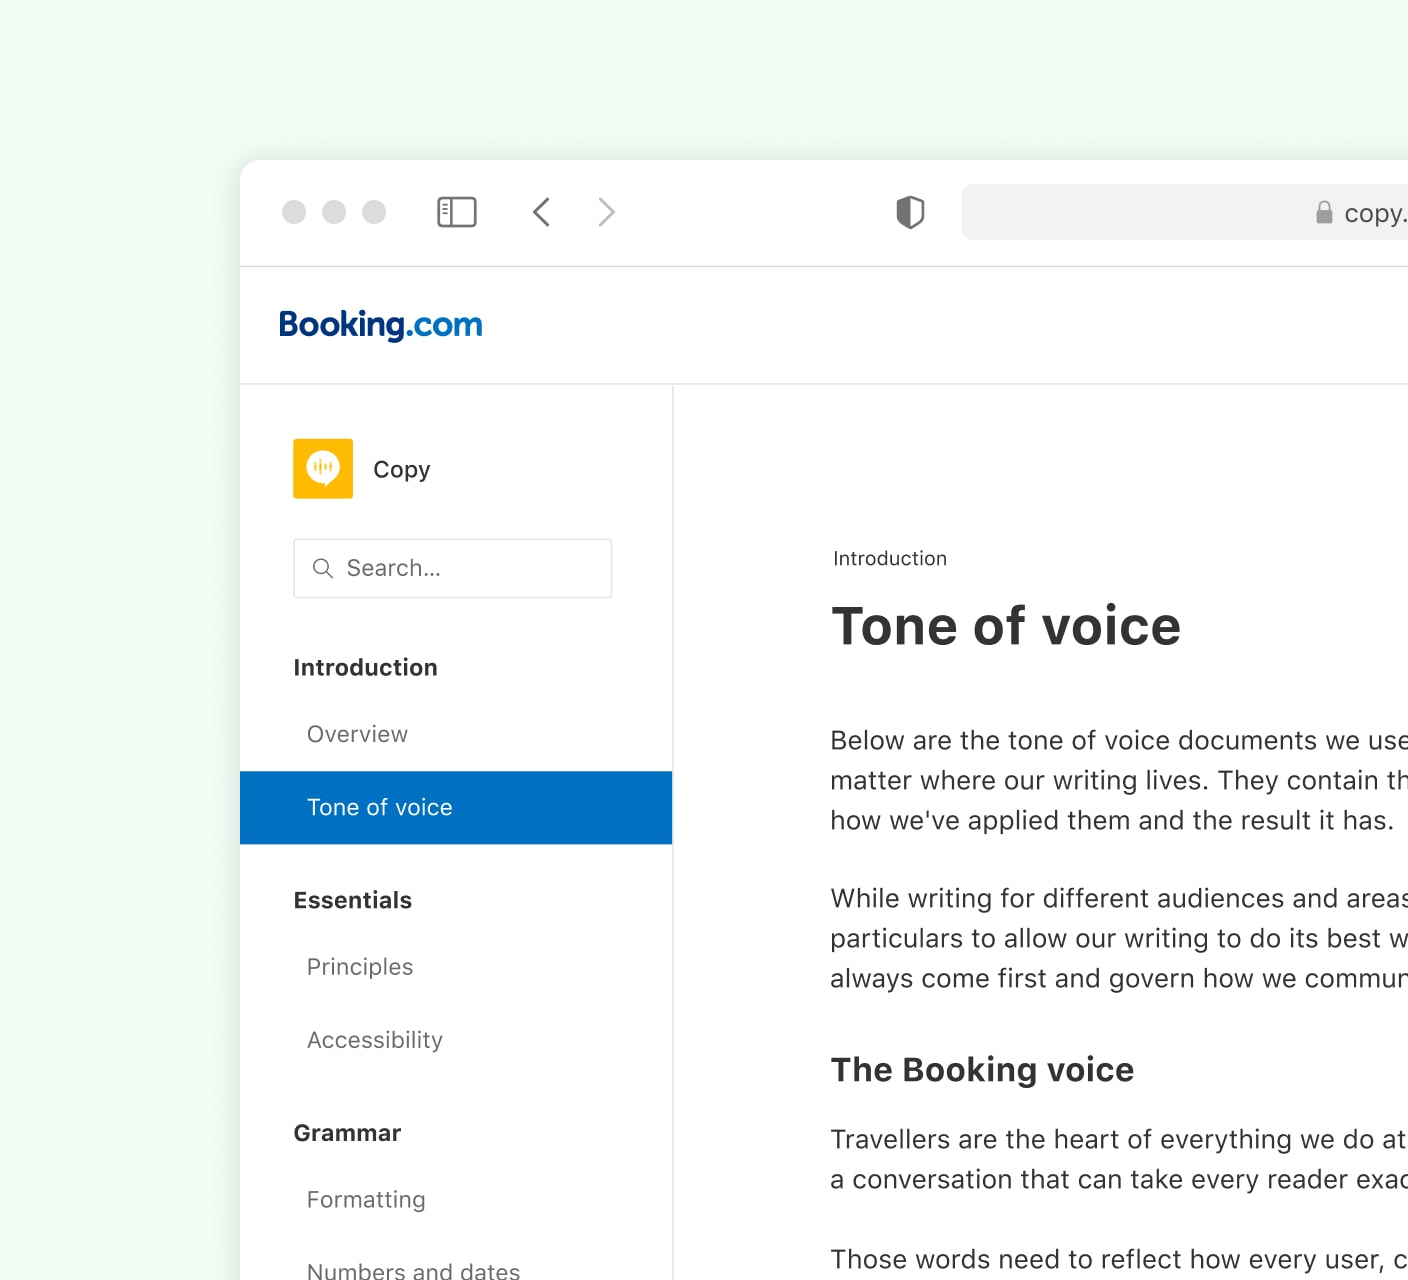This screenshot has height=1280, width=1408.
Task: Click the Introduction section heading in sidebar
Action: (x=365, y=667)
